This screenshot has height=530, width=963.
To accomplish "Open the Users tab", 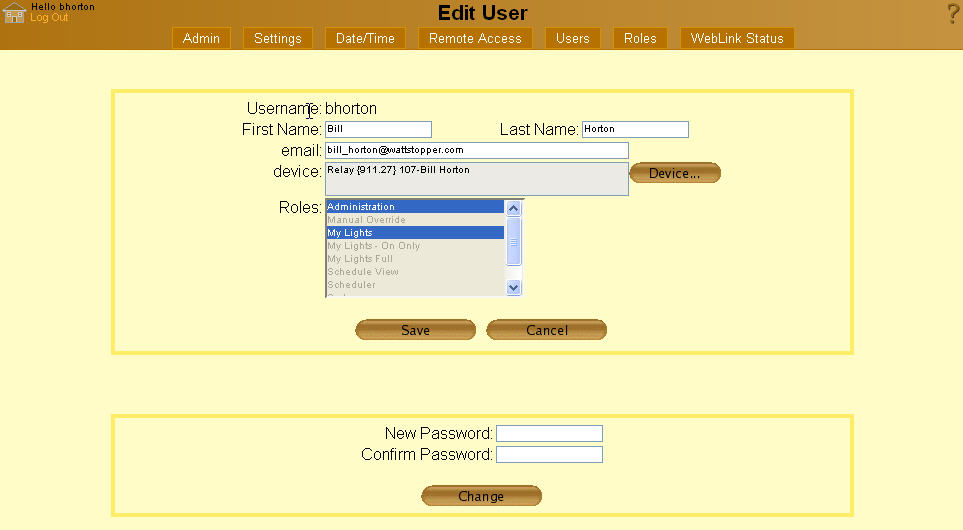I will (x=572, y=38).
